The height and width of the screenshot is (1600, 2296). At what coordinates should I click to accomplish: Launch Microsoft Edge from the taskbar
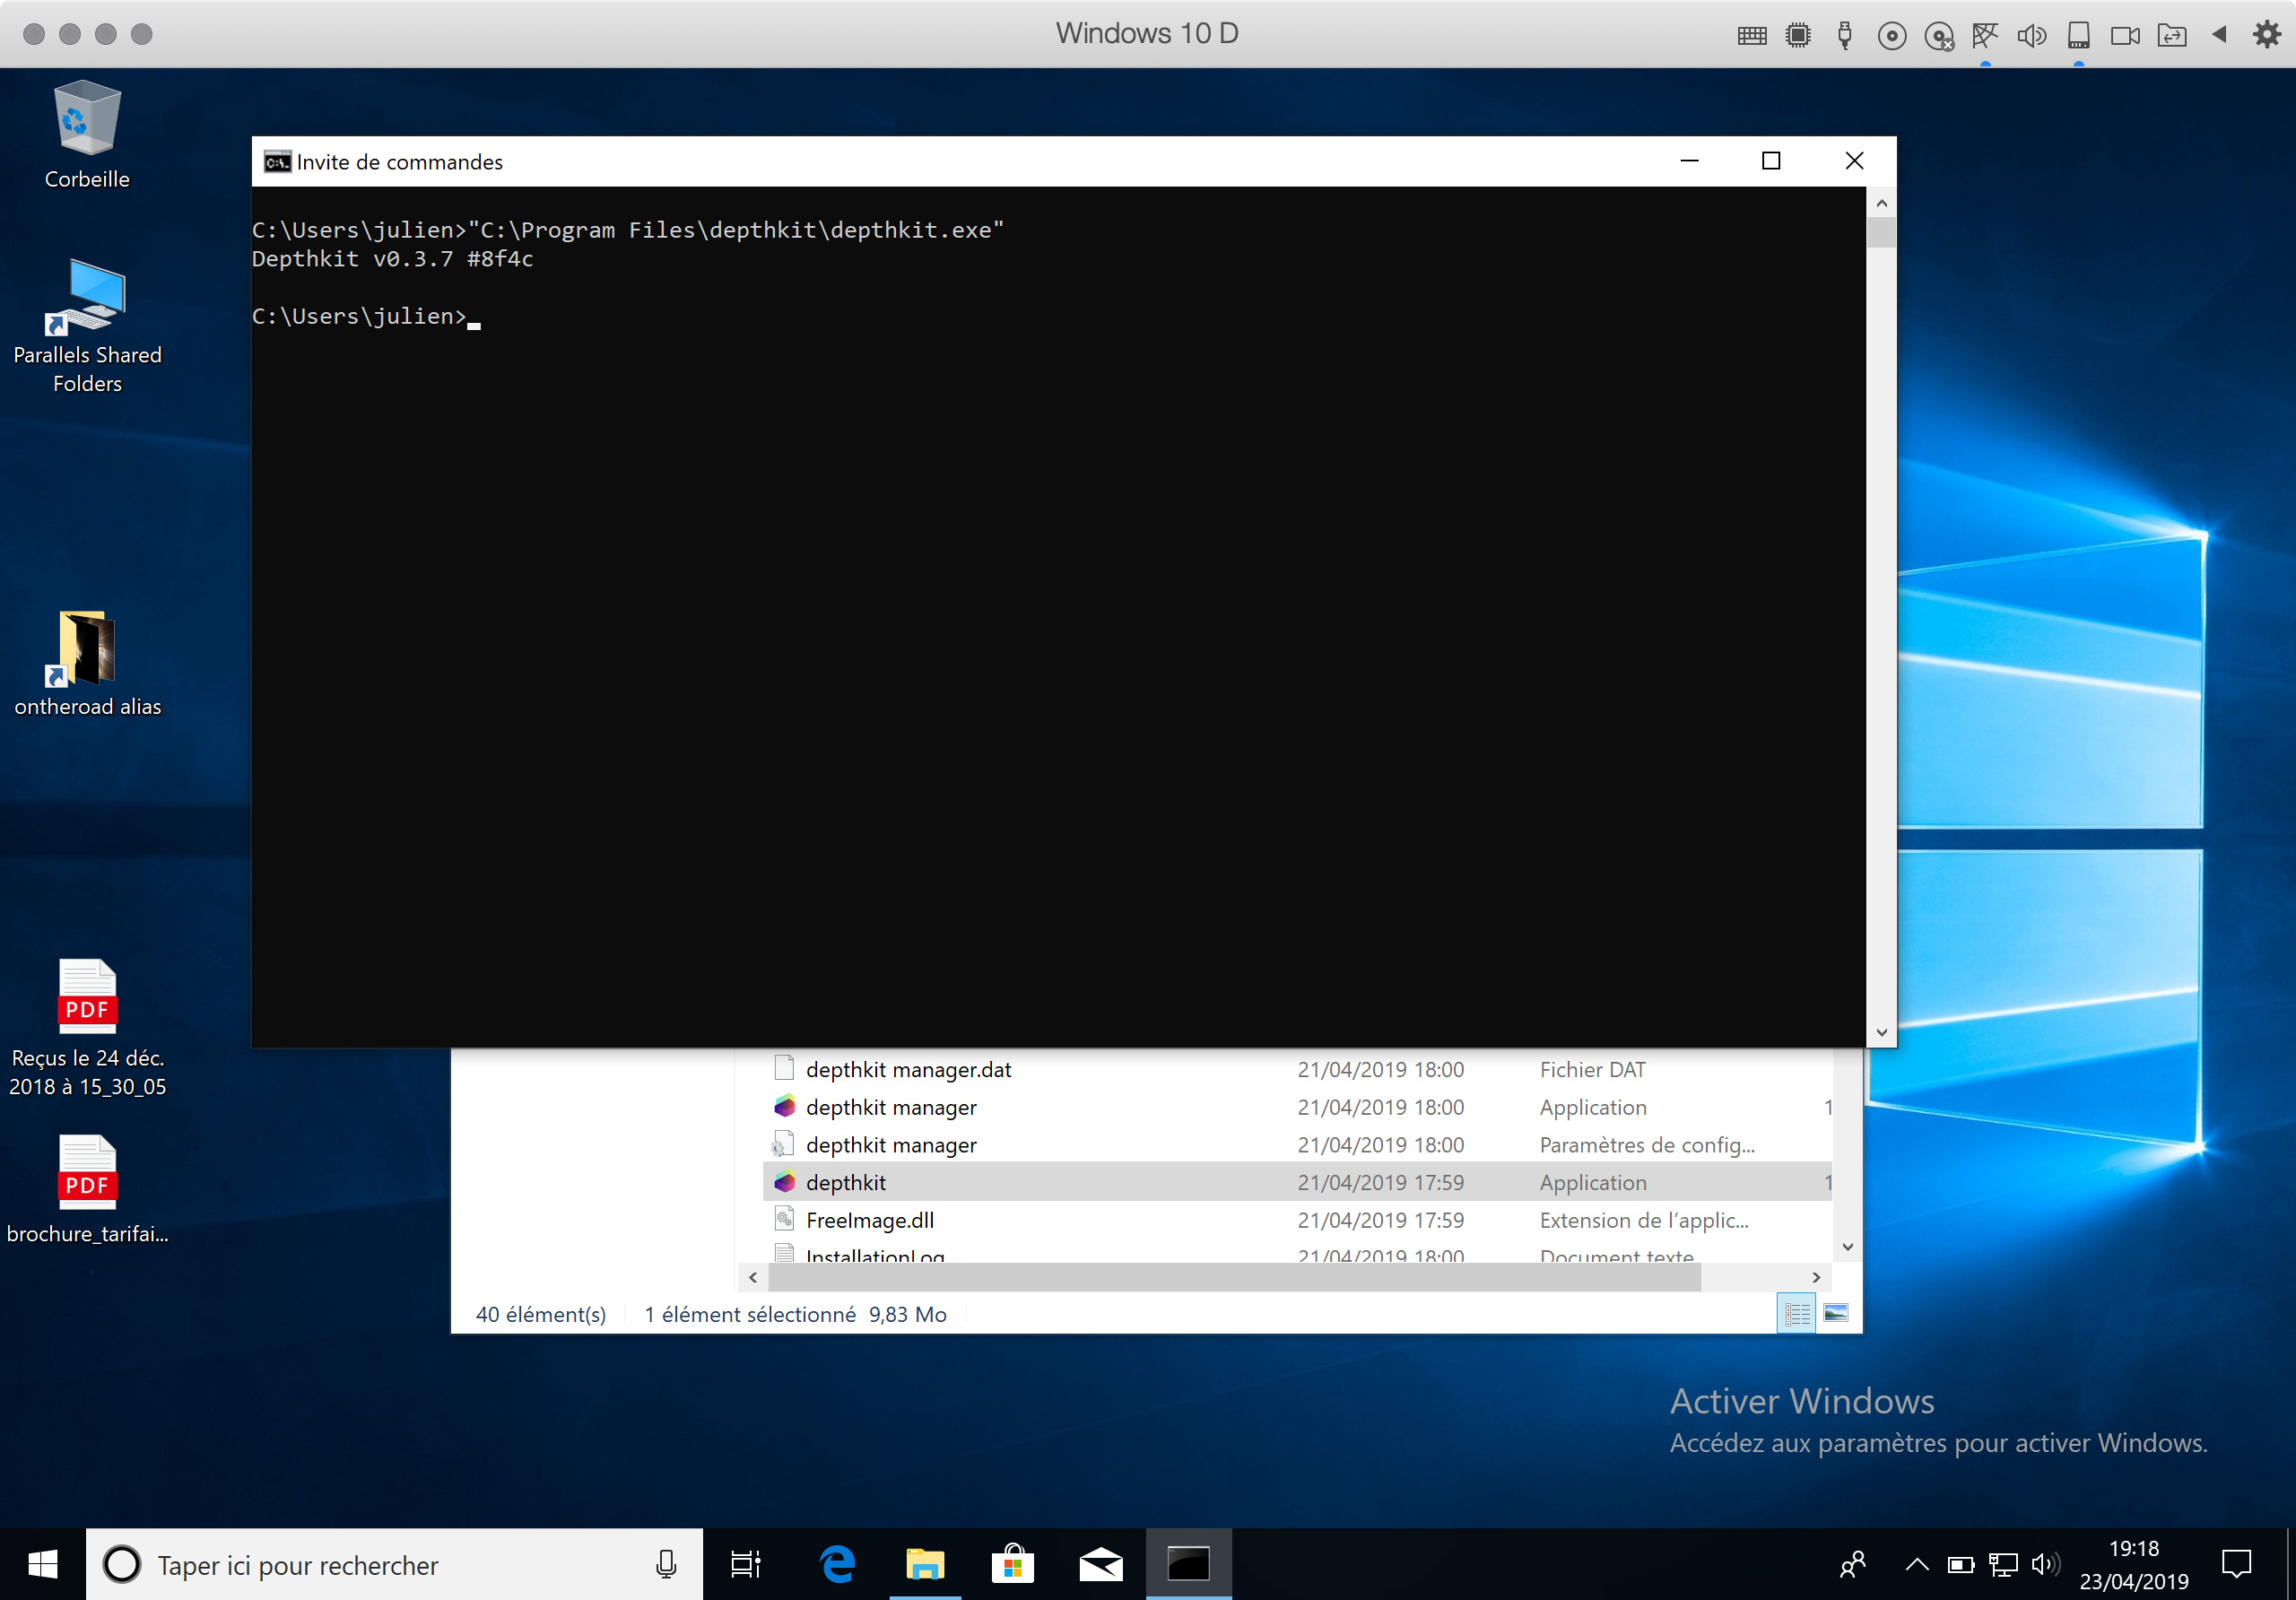coord(837,1565)
